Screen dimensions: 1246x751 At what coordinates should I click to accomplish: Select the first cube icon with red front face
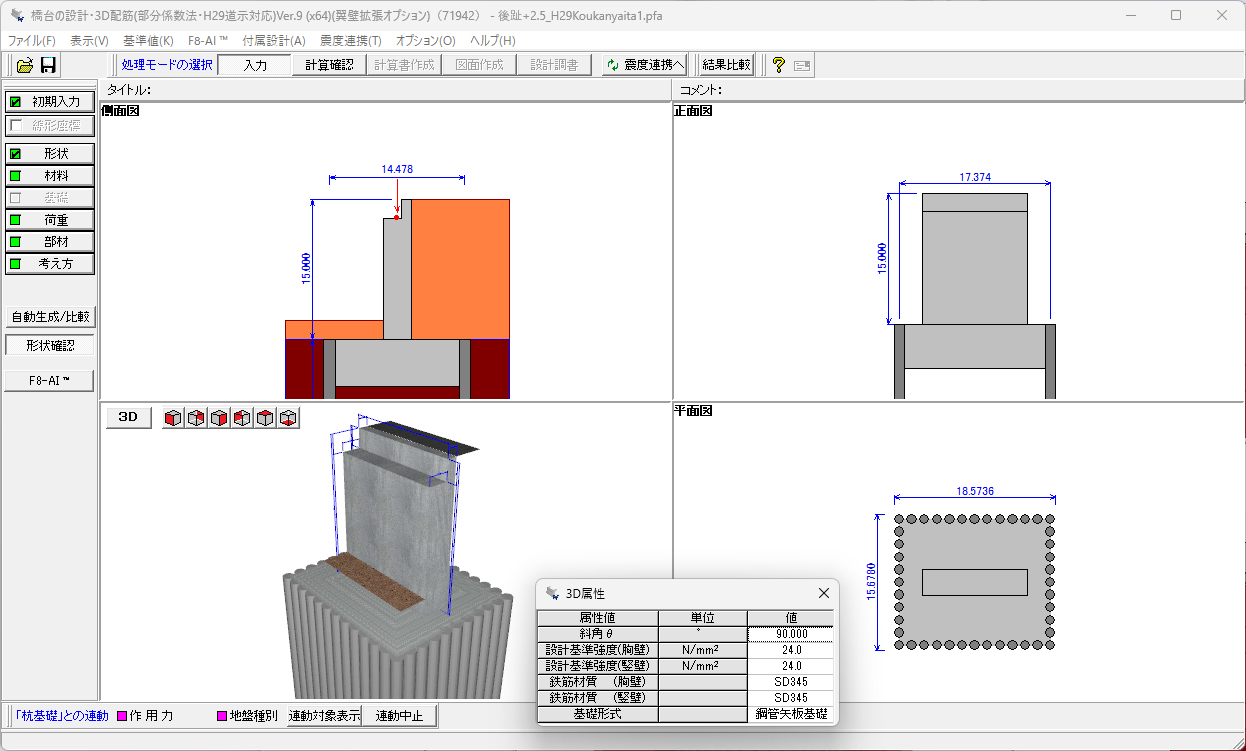pos(173,418)
